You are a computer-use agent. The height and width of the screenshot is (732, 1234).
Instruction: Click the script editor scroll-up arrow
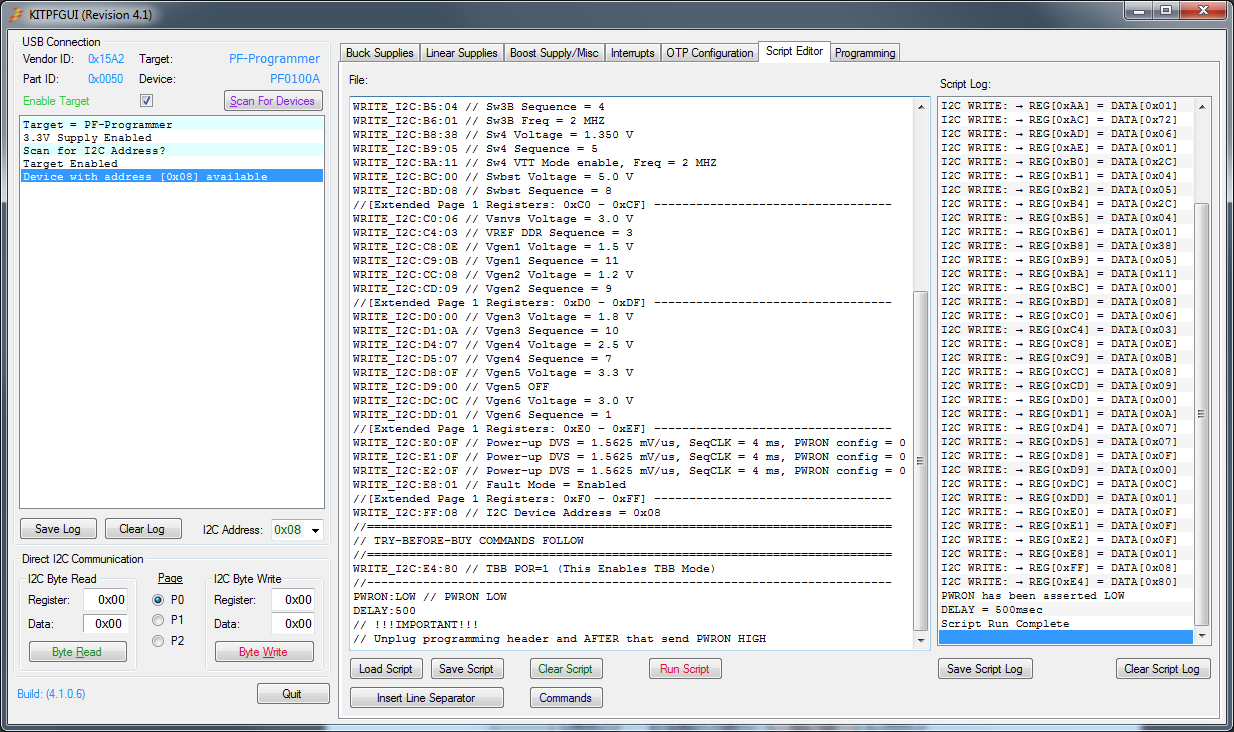pos(921,105)
